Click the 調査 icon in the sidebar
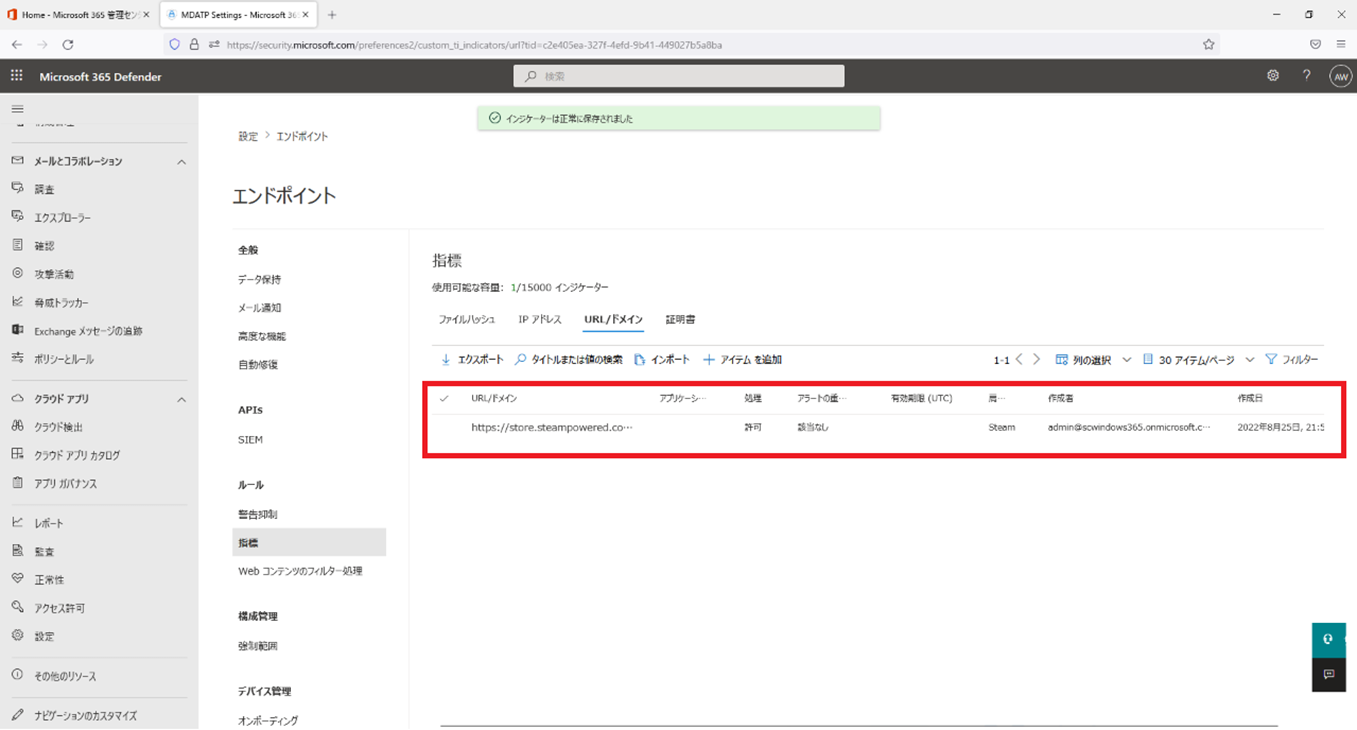This screenshot has width=1357, height=730. 17,188
